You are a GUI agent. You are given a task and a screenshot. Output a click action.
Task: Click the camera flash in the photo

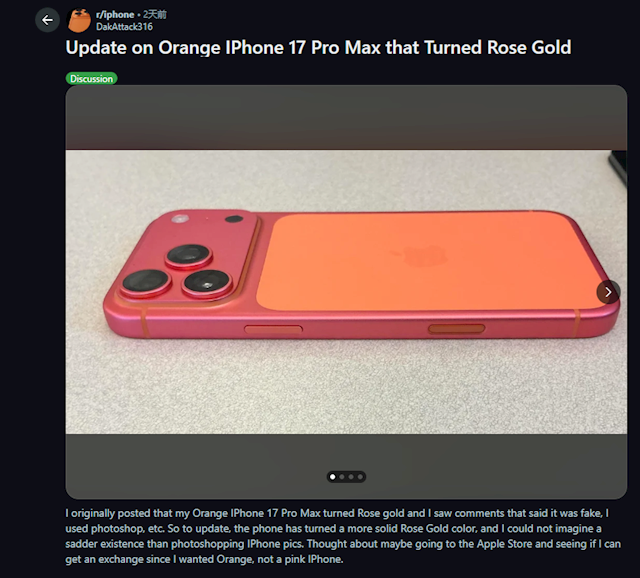pos(180,219)
